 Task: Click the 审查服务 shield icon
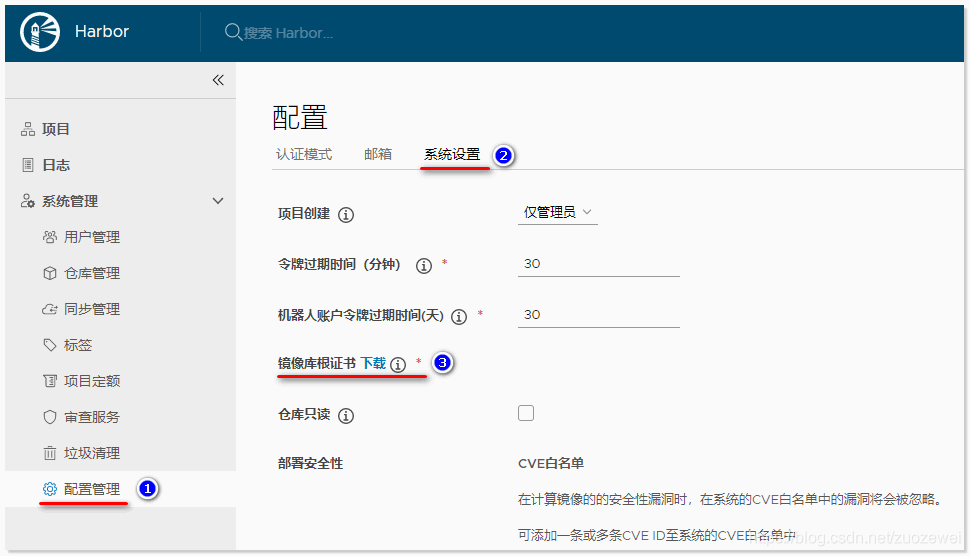[x=50, y=417]
